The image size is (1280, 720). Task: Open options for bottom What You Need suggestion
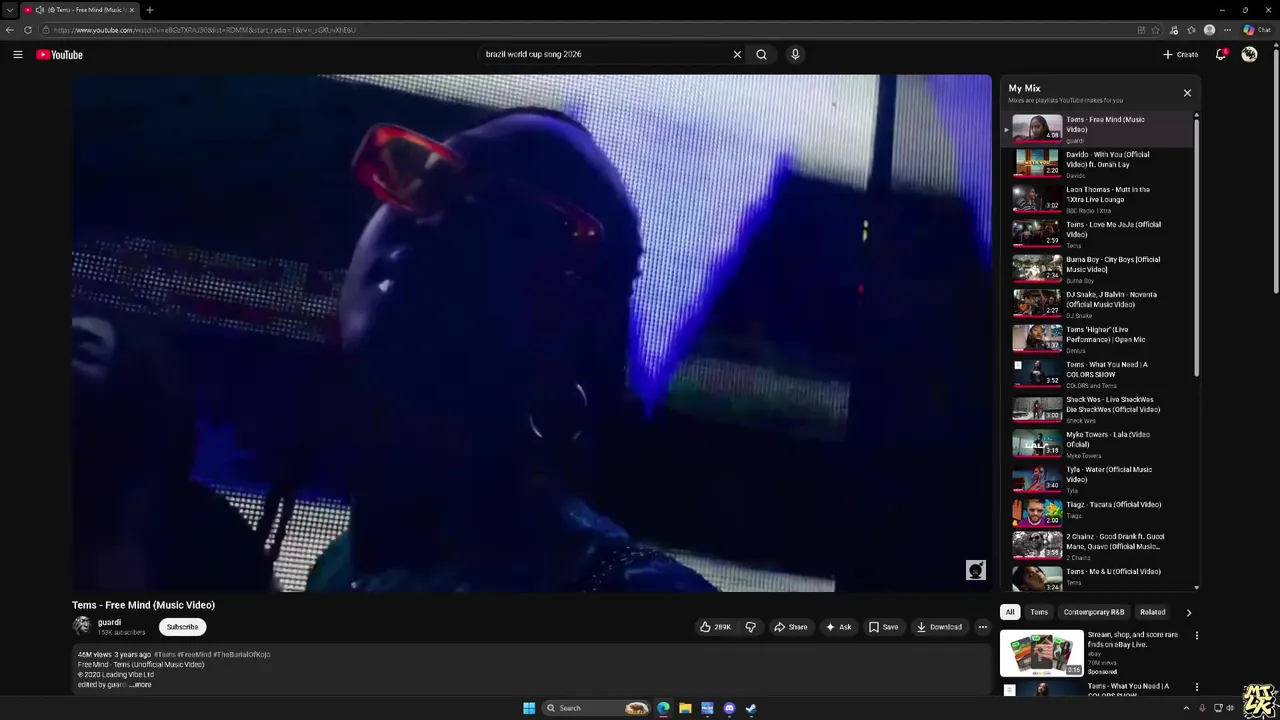point(1196,688)
